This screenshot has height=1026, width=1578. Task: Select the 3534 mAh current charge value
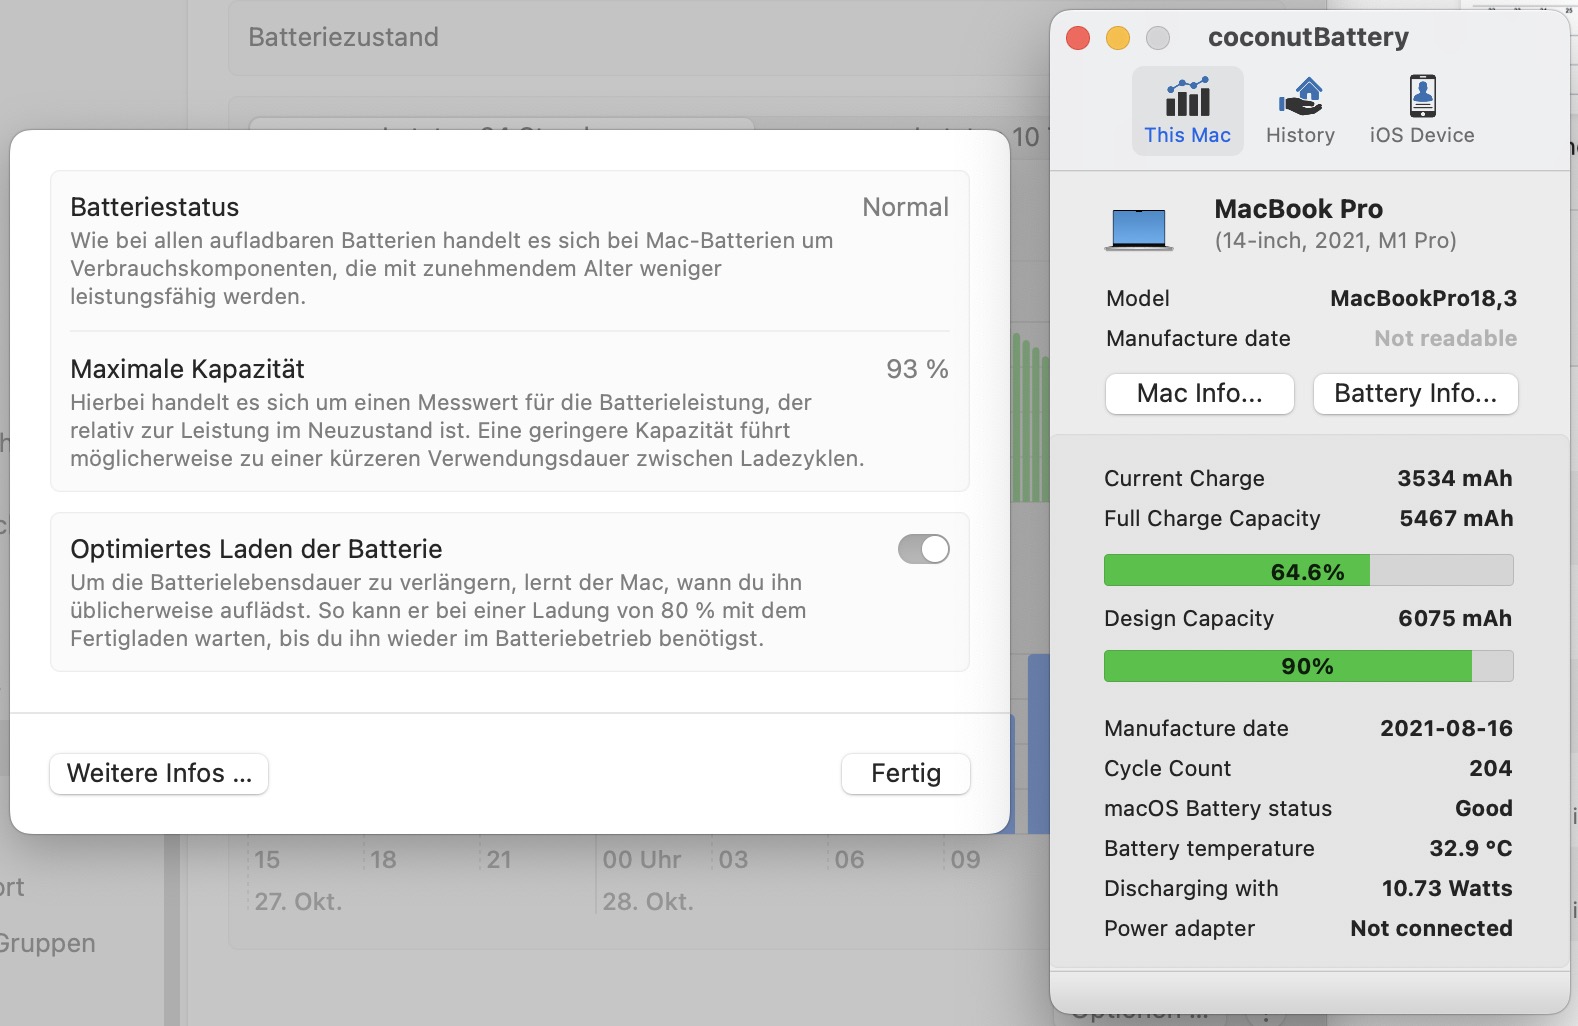[x=1454, y=478]
